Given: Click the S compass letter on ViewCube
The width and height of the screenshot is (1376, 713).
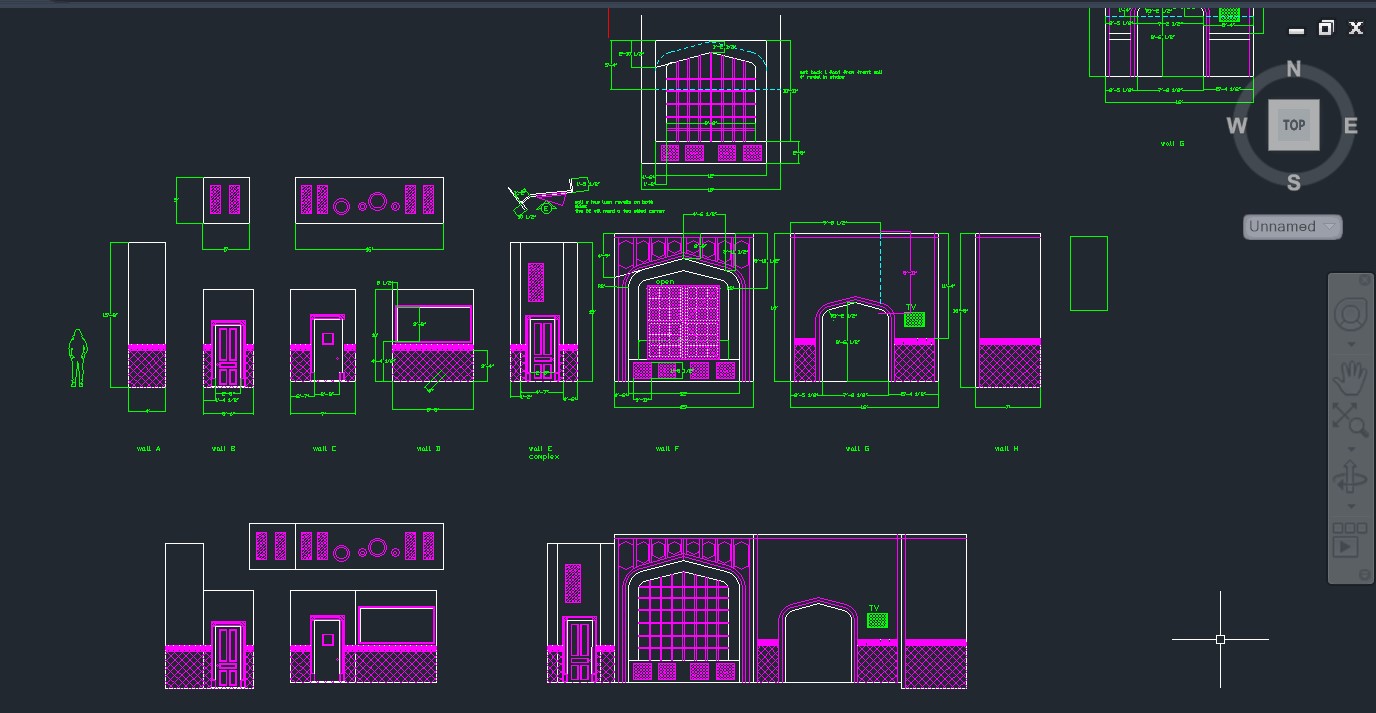Looking at the screenshot, I should [x=1293, y=182].
